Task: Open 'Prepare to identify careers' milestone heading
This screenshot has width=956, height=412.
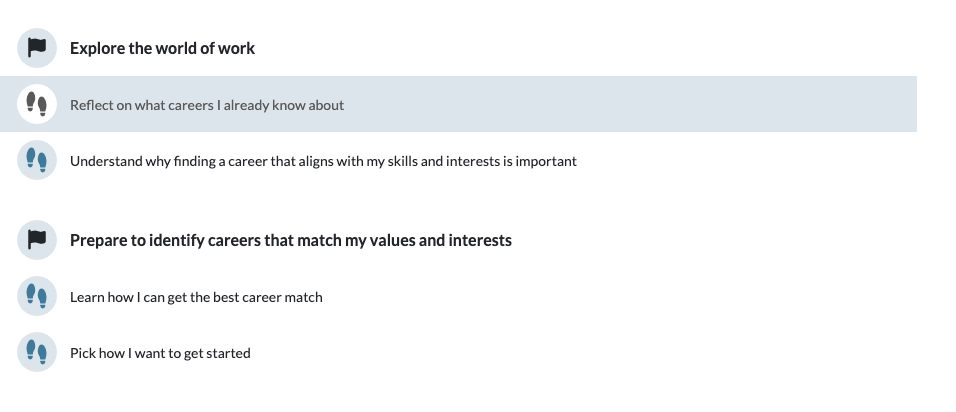Action: click(x=290, y=240)
